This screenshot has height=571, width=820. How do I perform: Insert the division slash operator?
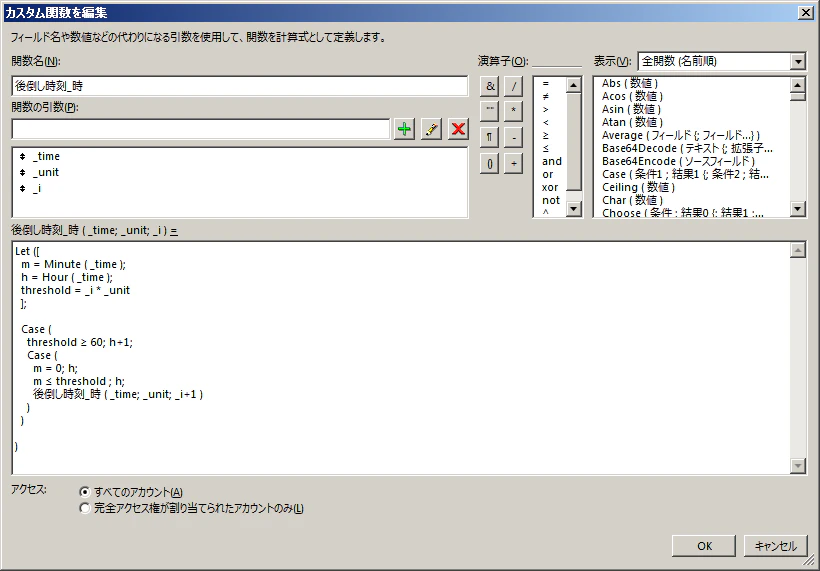pos(514,86)
